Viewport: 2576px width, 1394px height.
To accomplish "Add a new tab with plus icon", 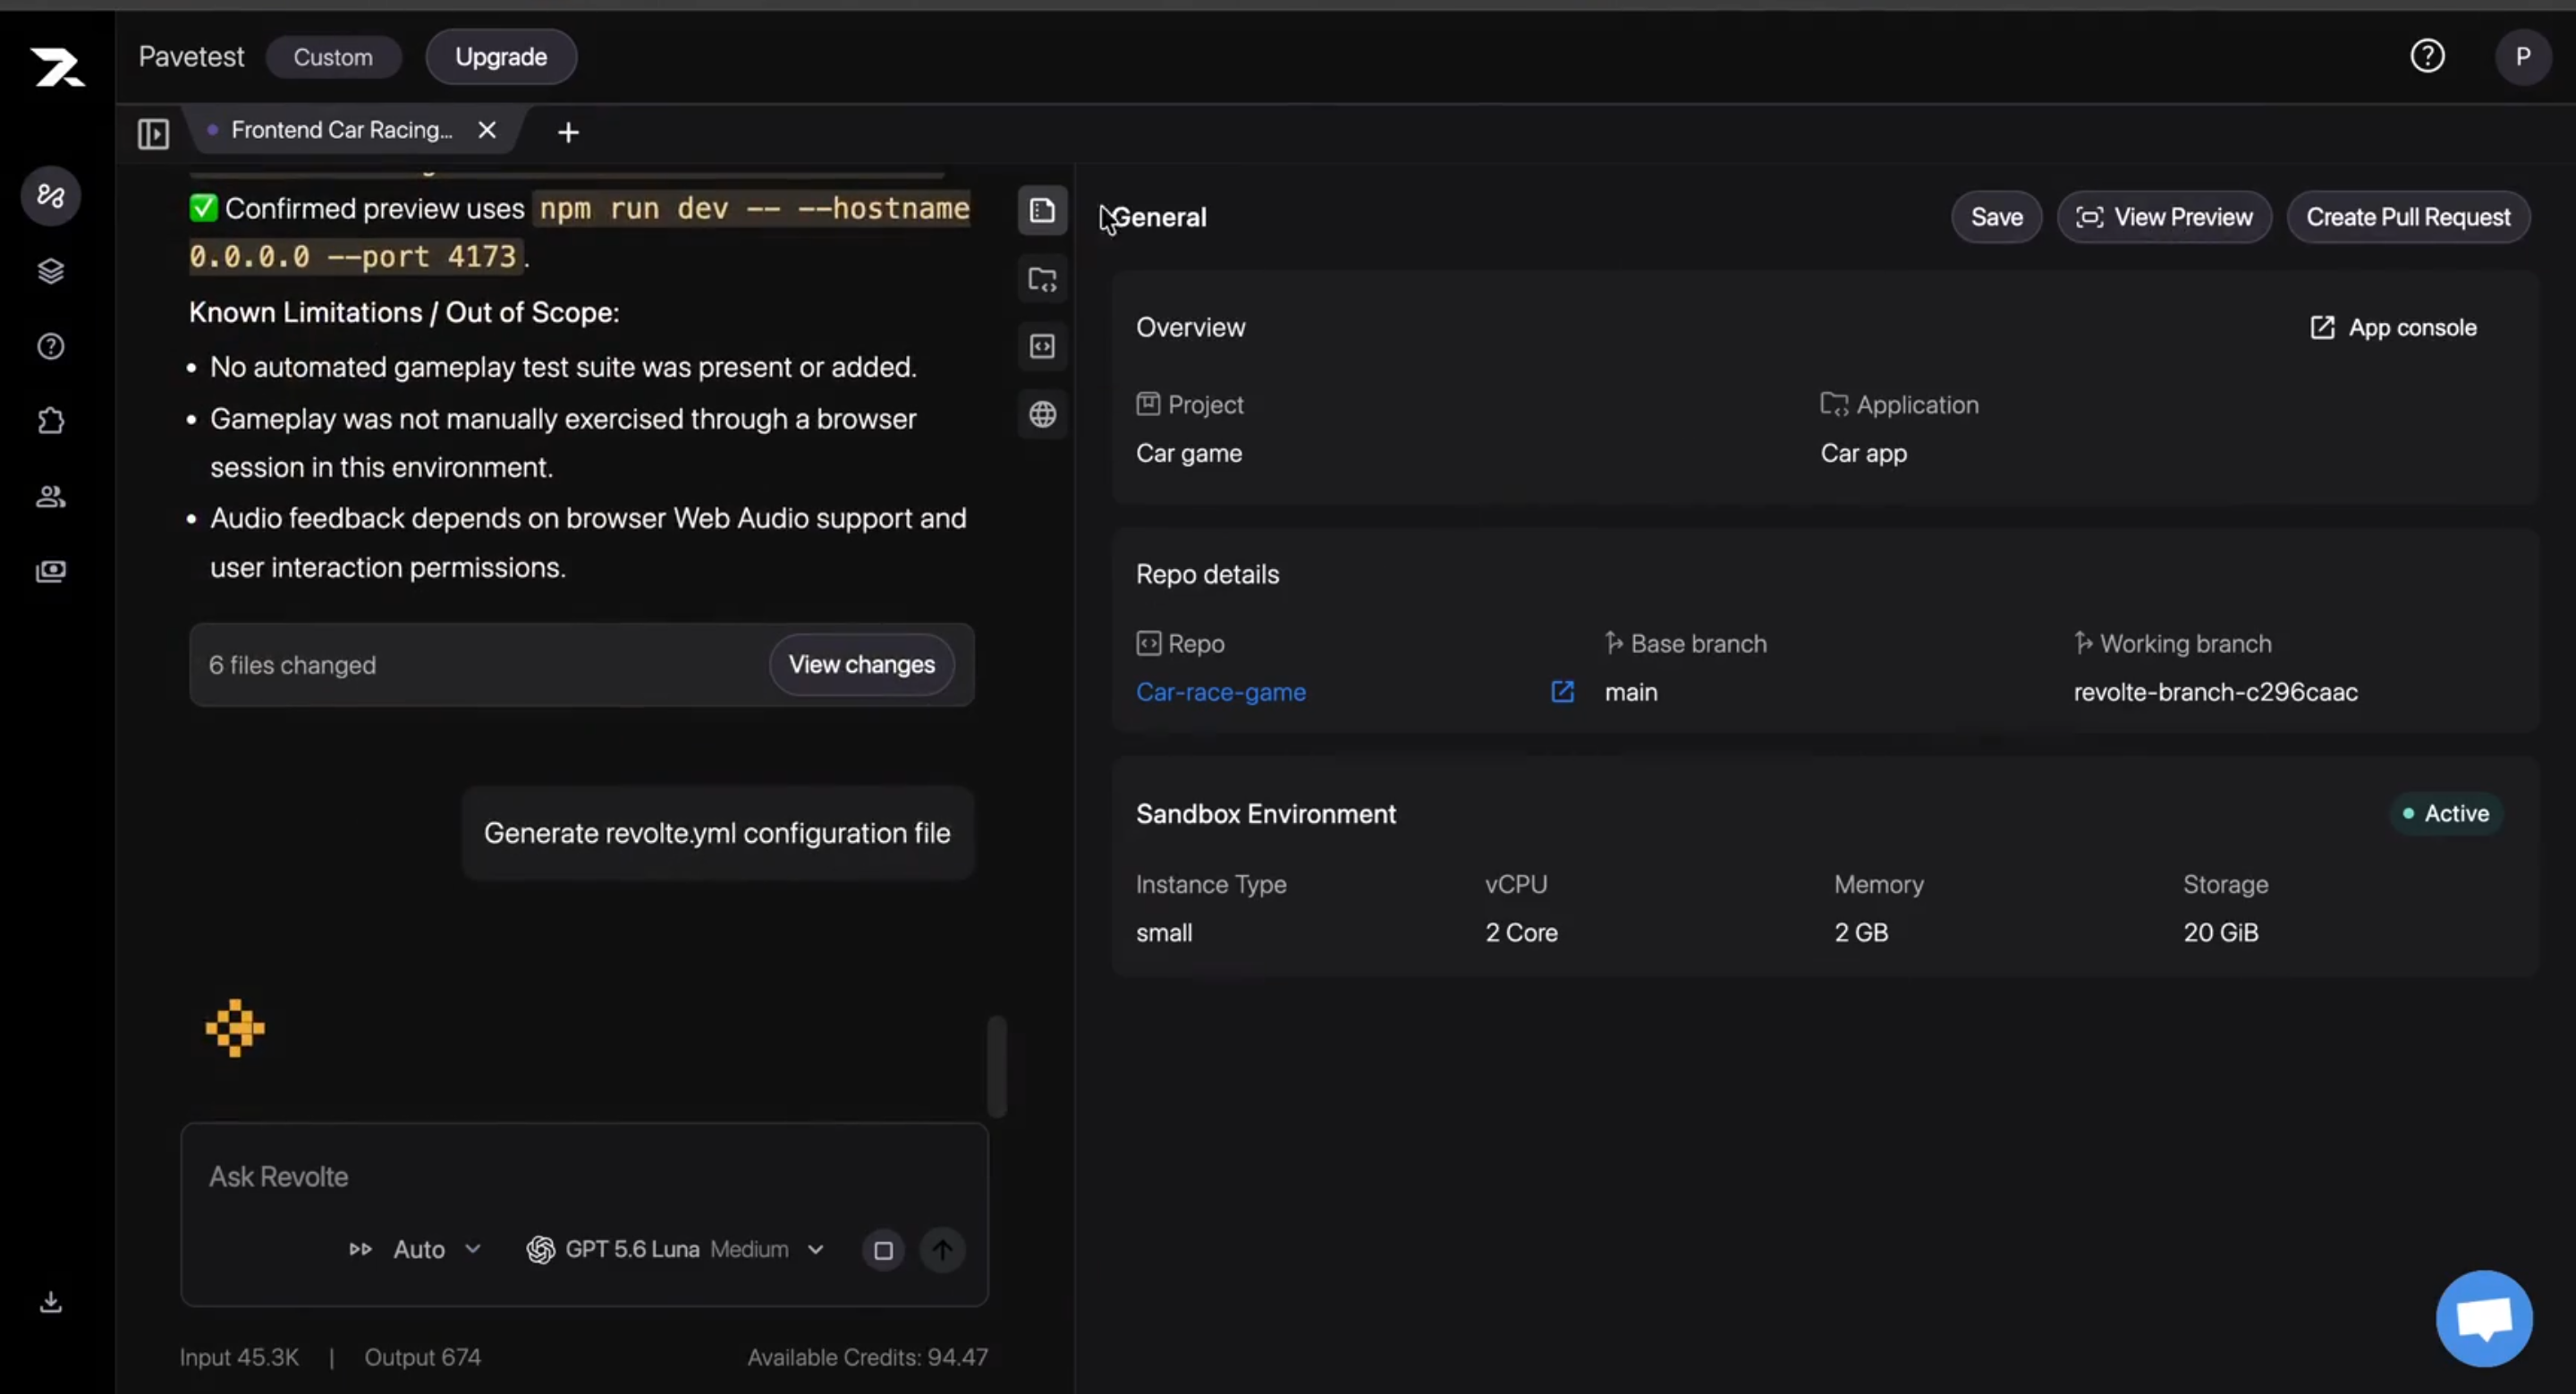I will (568, 132).
